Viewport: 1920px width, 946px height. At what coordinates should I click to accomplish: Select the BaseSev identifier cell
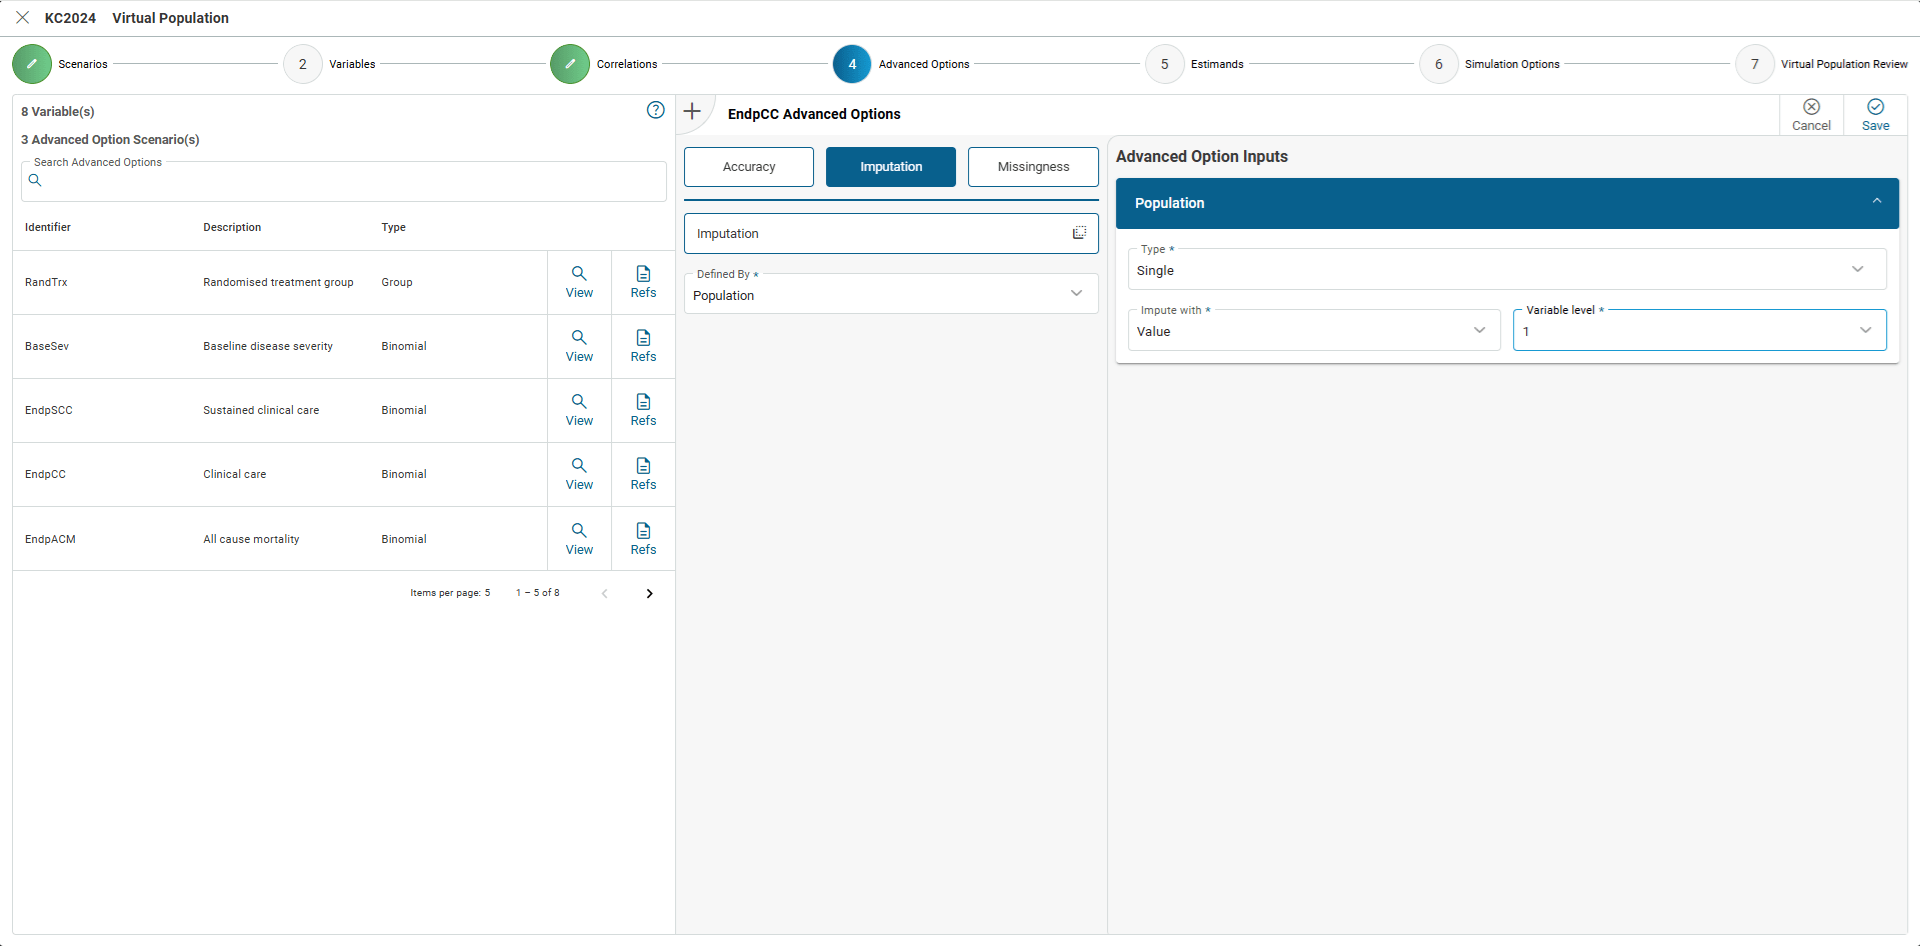(x=47, y=346)
